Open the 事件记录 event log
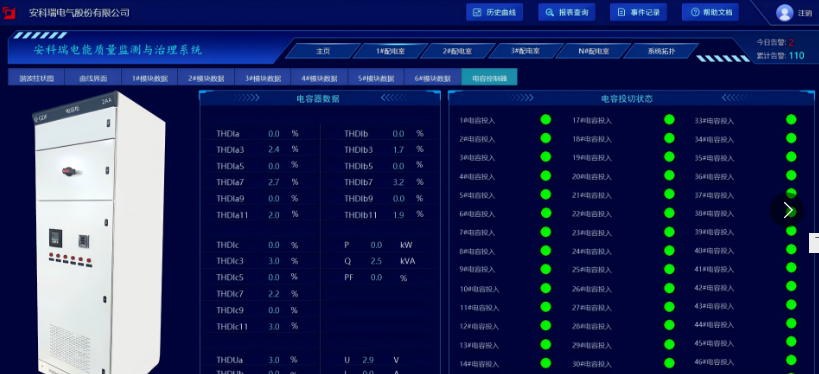 click(x=638, y=12)
